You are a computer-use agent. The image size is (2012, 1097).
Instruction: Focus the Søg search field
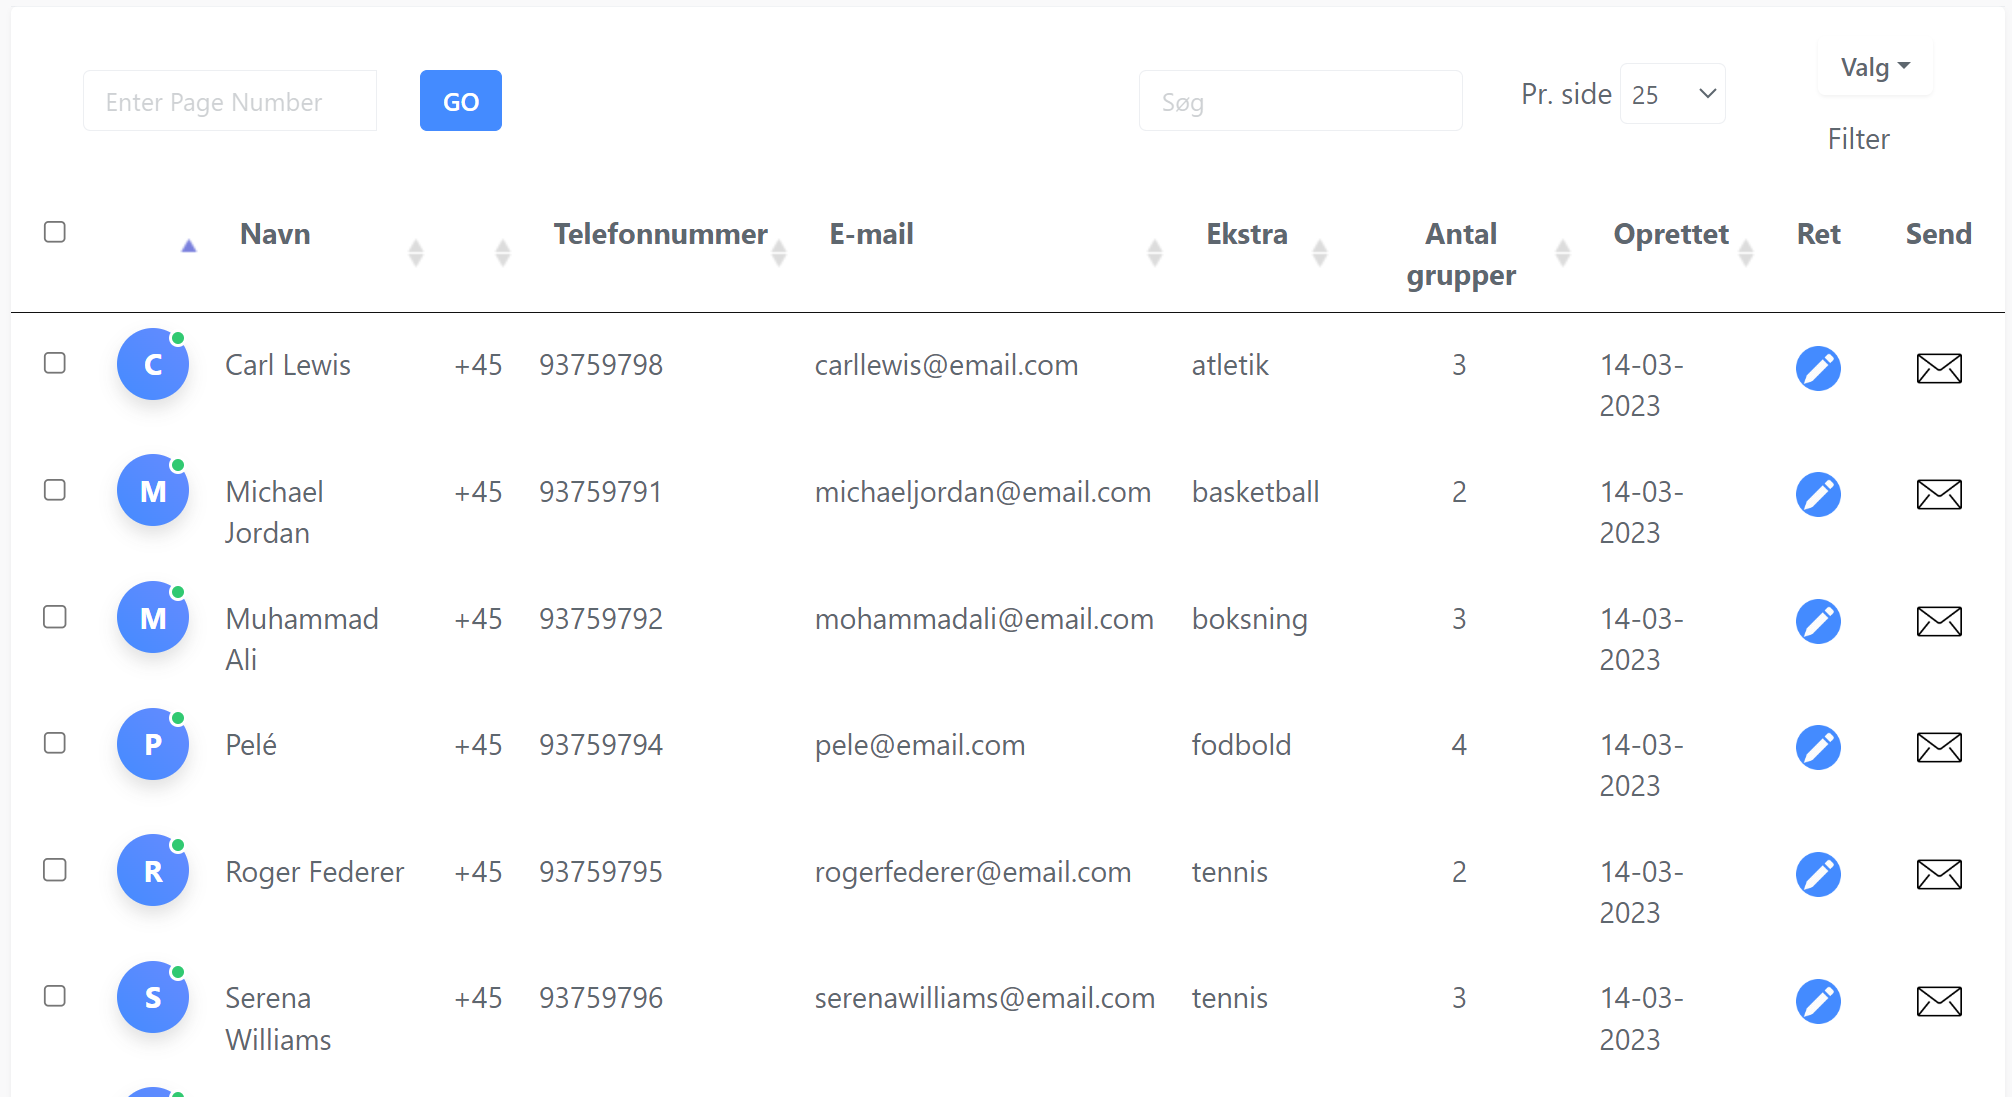pos(1300,101)
